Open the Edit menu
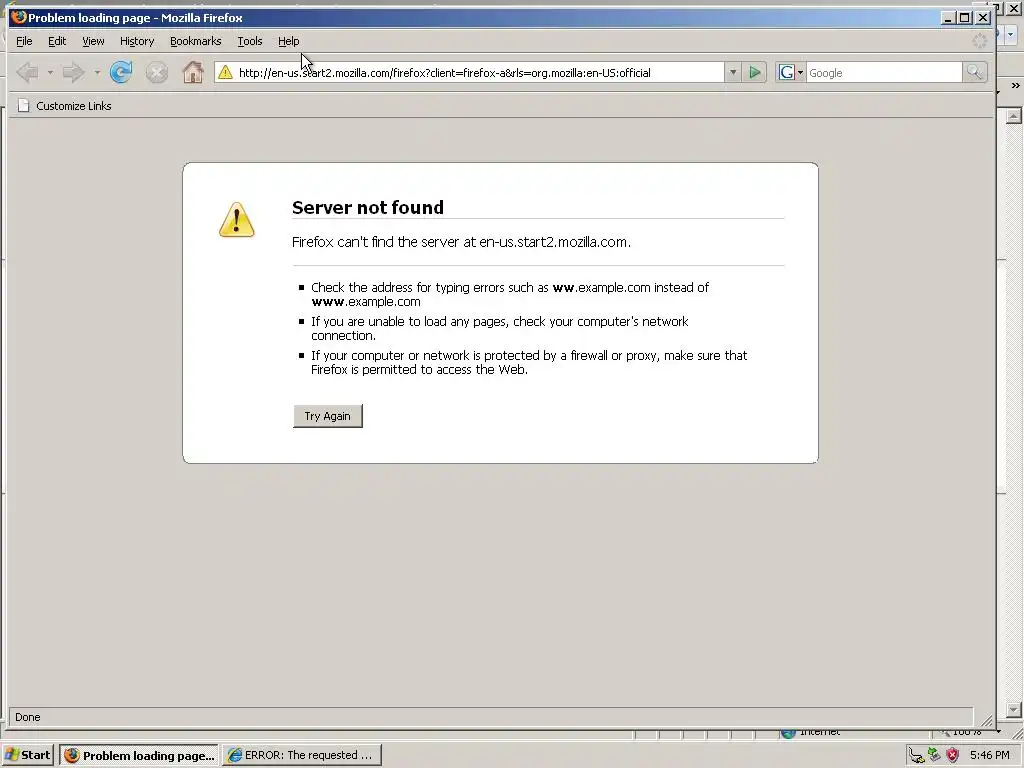The height and width of the screenshot is (768, 1024). (57, 41)
